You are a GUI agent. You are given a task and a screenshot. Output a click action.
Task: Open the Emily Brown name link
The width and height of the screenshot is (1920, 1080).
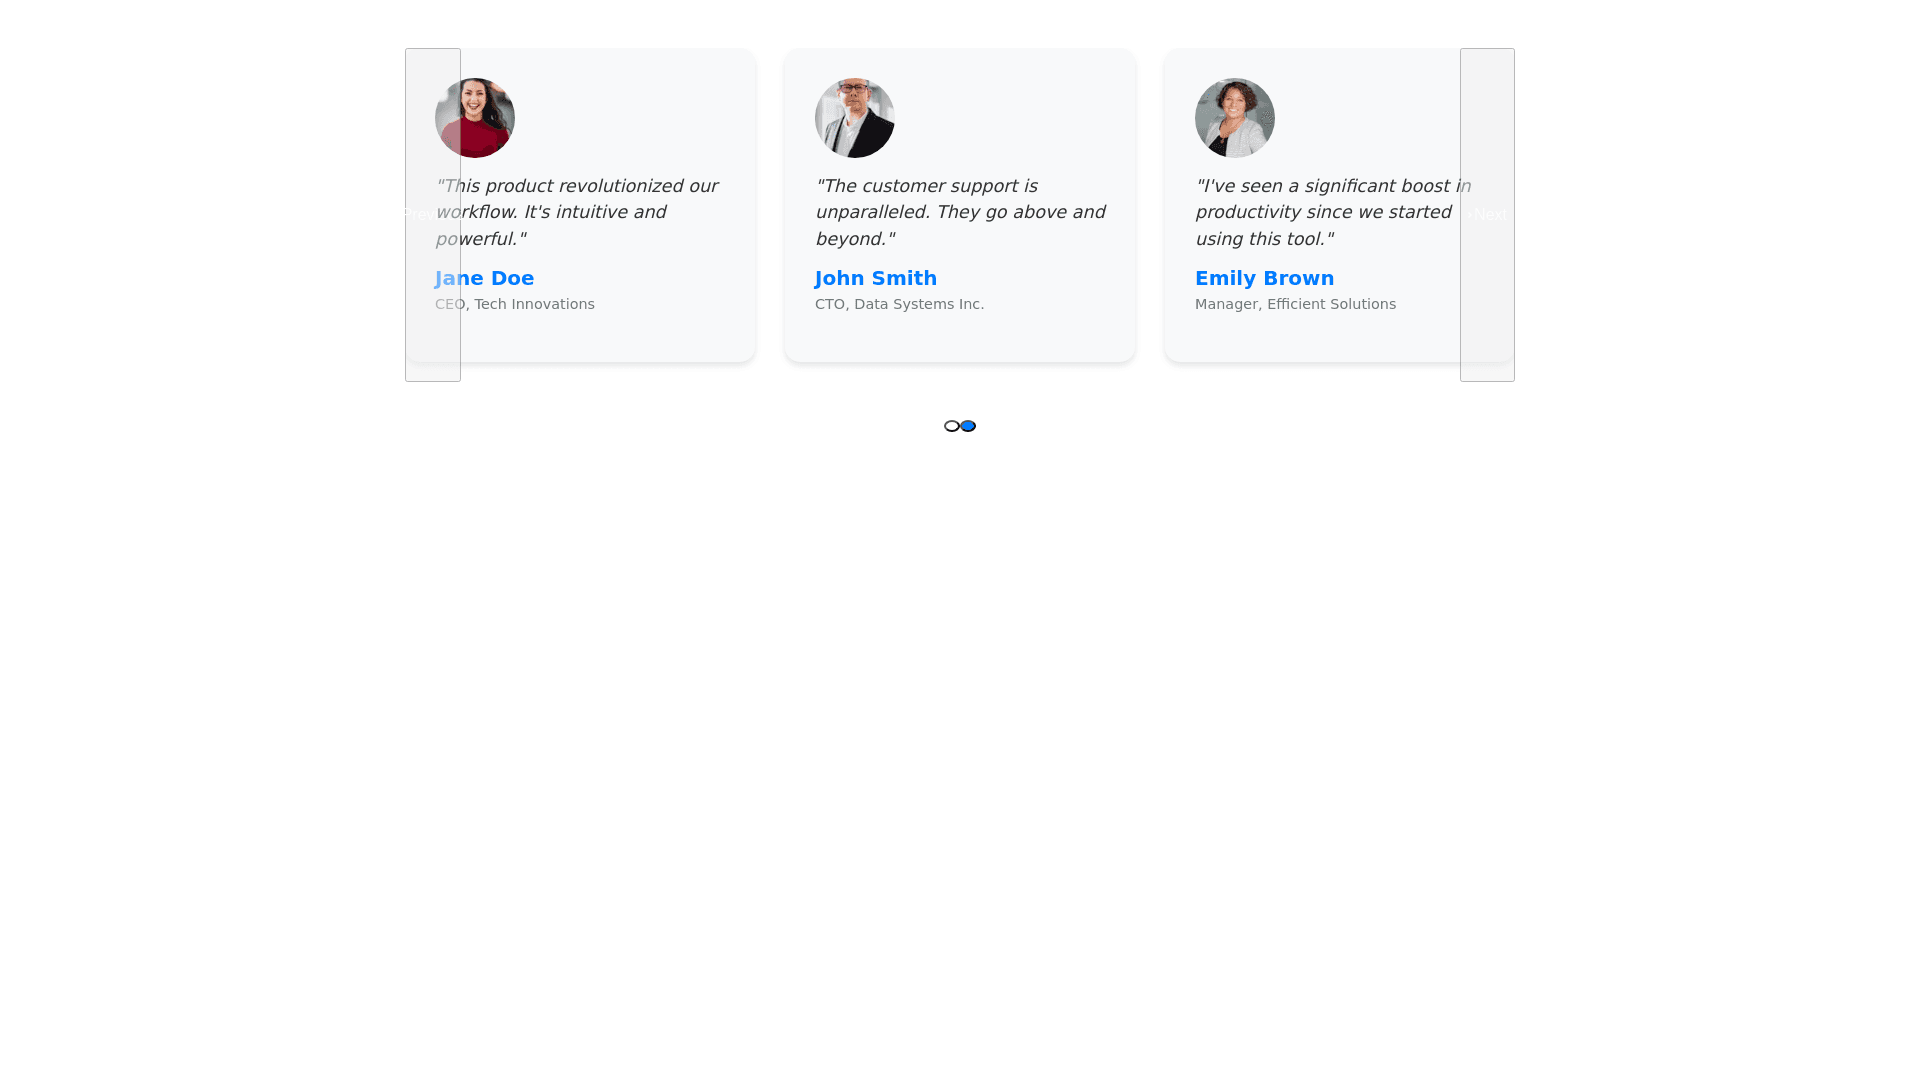click(x=1264, y=278)
